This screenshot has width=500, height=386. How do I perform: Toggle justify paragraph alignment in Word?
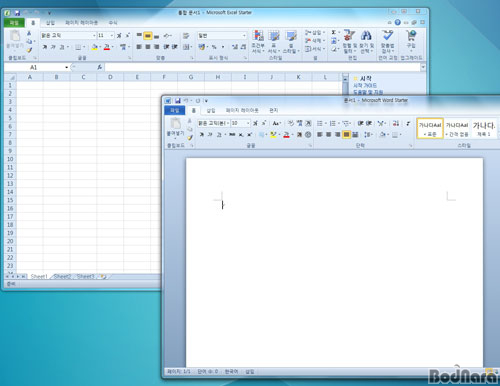pyautogui.click(x=346, y=135)
